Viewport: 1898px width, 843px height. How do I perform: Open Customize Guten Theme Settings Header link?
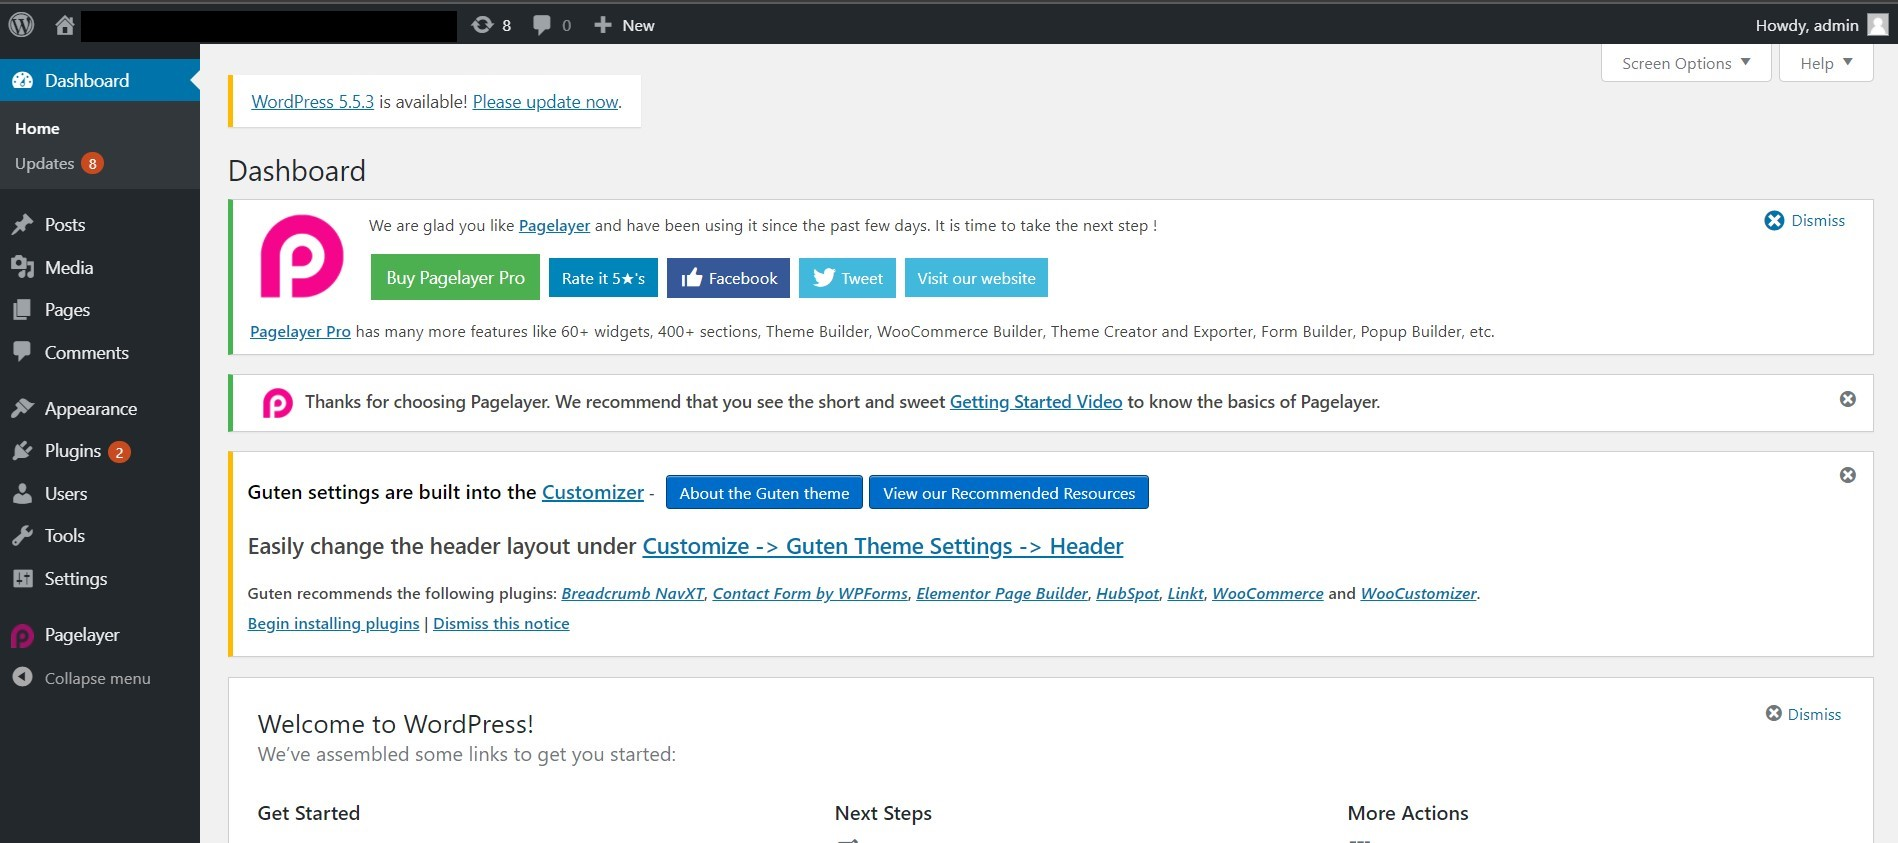point(883,546)
